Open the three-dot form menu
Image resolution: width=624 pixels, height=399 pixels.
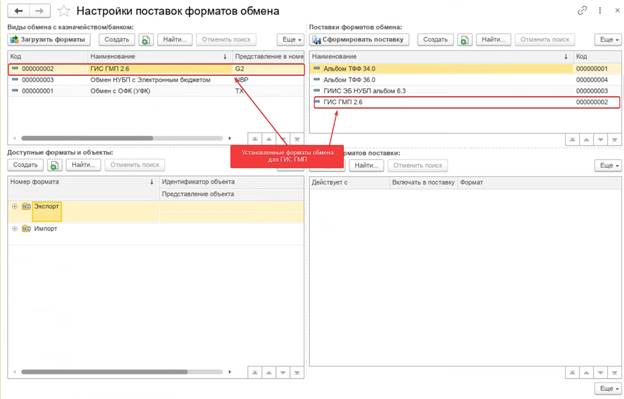coord(600,11)
